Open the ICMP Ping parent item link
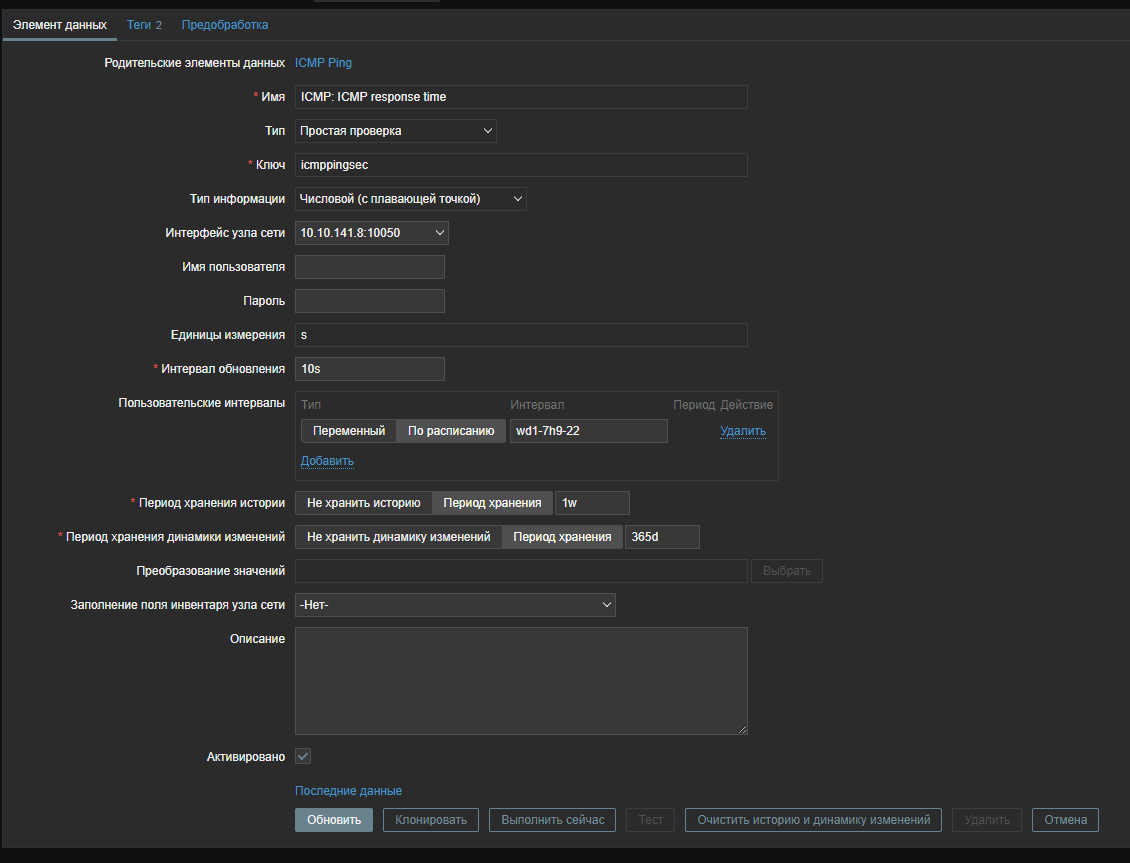This screenshot has height=863, width=1130. 323,63
